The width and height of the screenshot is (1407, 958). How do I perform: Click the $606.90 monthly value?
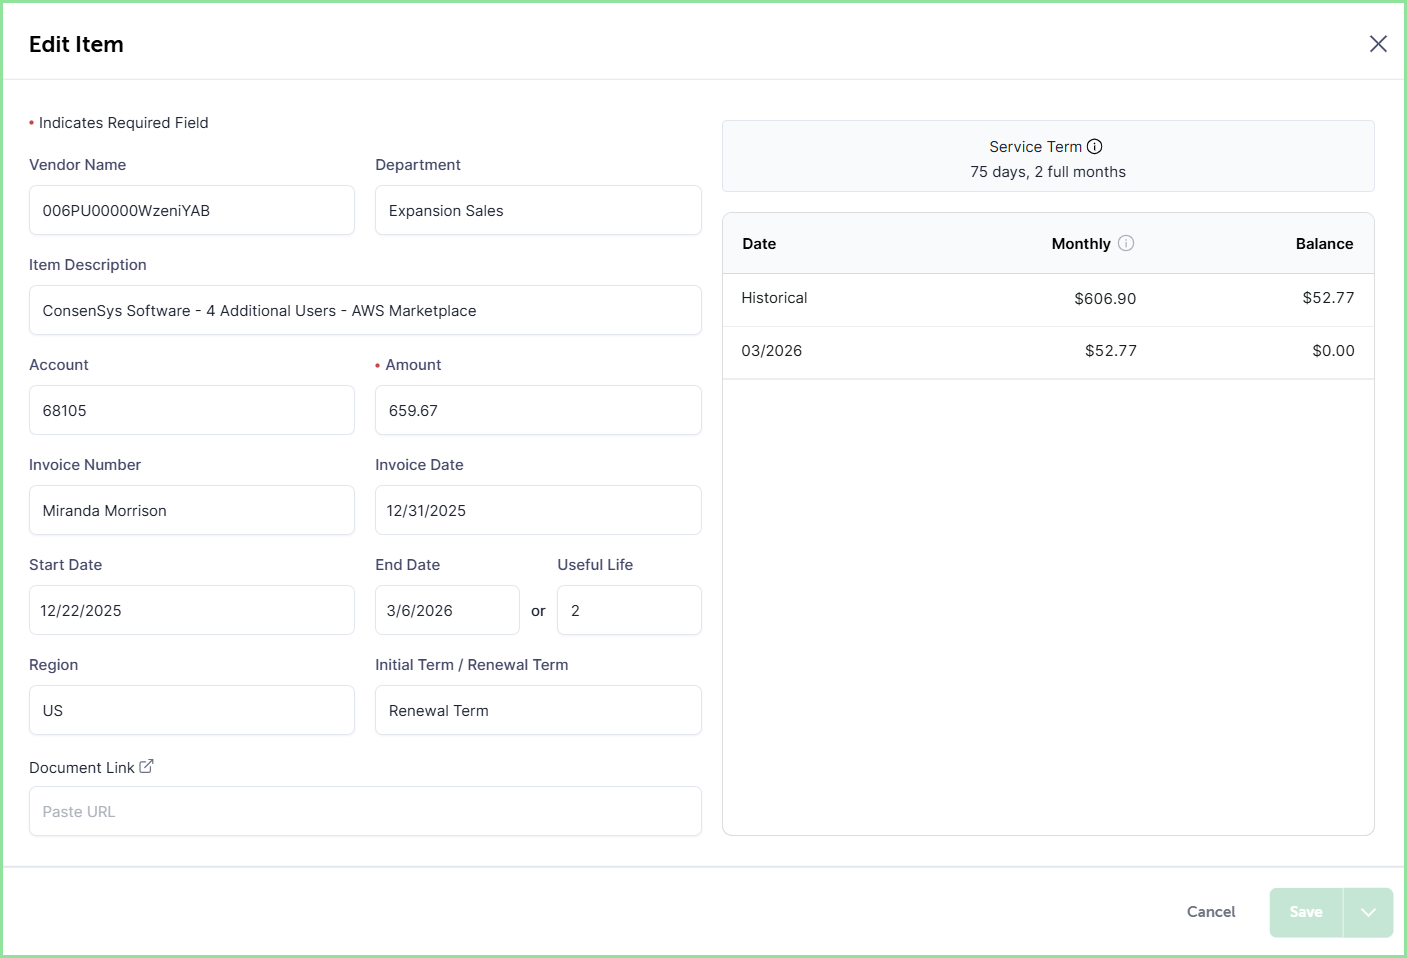(1105, 298)
